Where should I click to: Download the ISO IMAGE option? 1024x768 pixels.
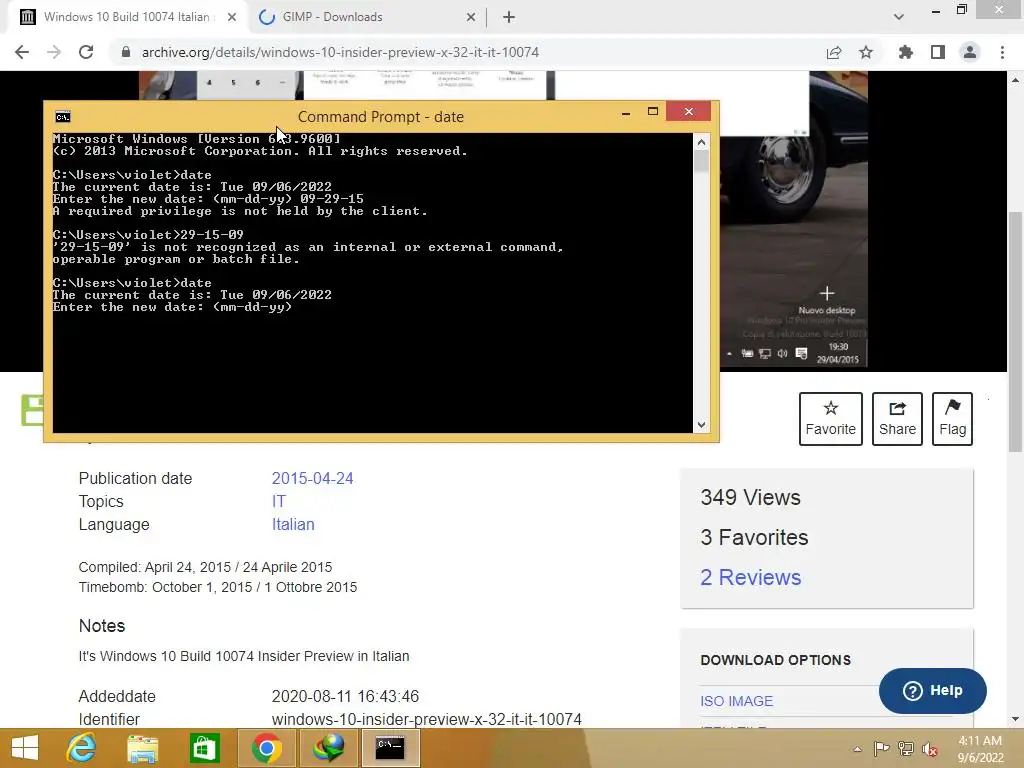tap(737, 701)
